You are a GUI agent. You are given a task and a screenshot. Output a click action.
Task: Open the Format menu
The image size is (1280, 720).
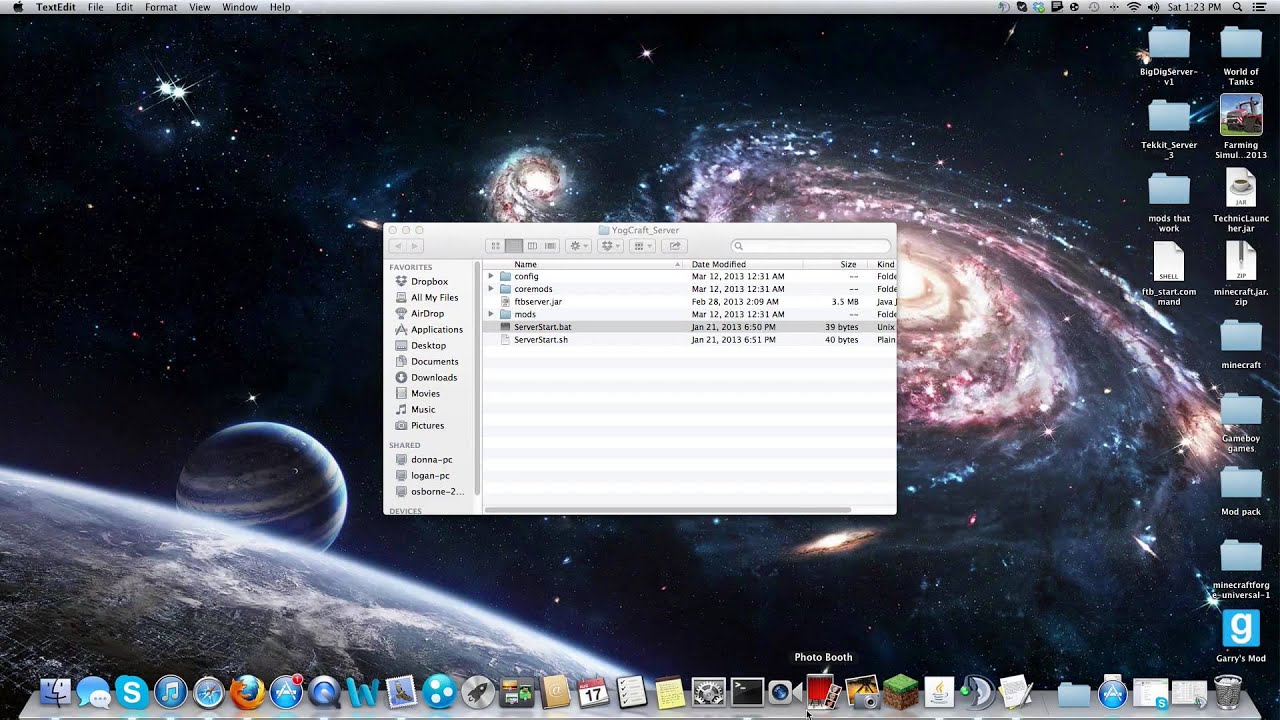coord(161,7)
